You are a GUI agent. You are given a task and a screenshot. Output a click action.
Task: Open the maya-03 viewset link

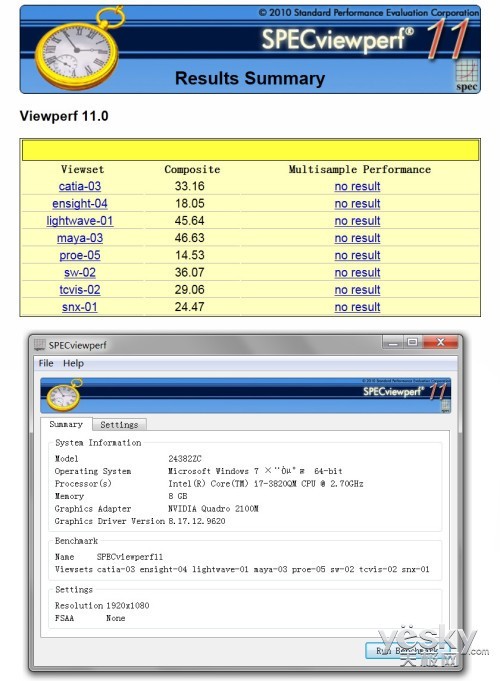click(80, 238)
